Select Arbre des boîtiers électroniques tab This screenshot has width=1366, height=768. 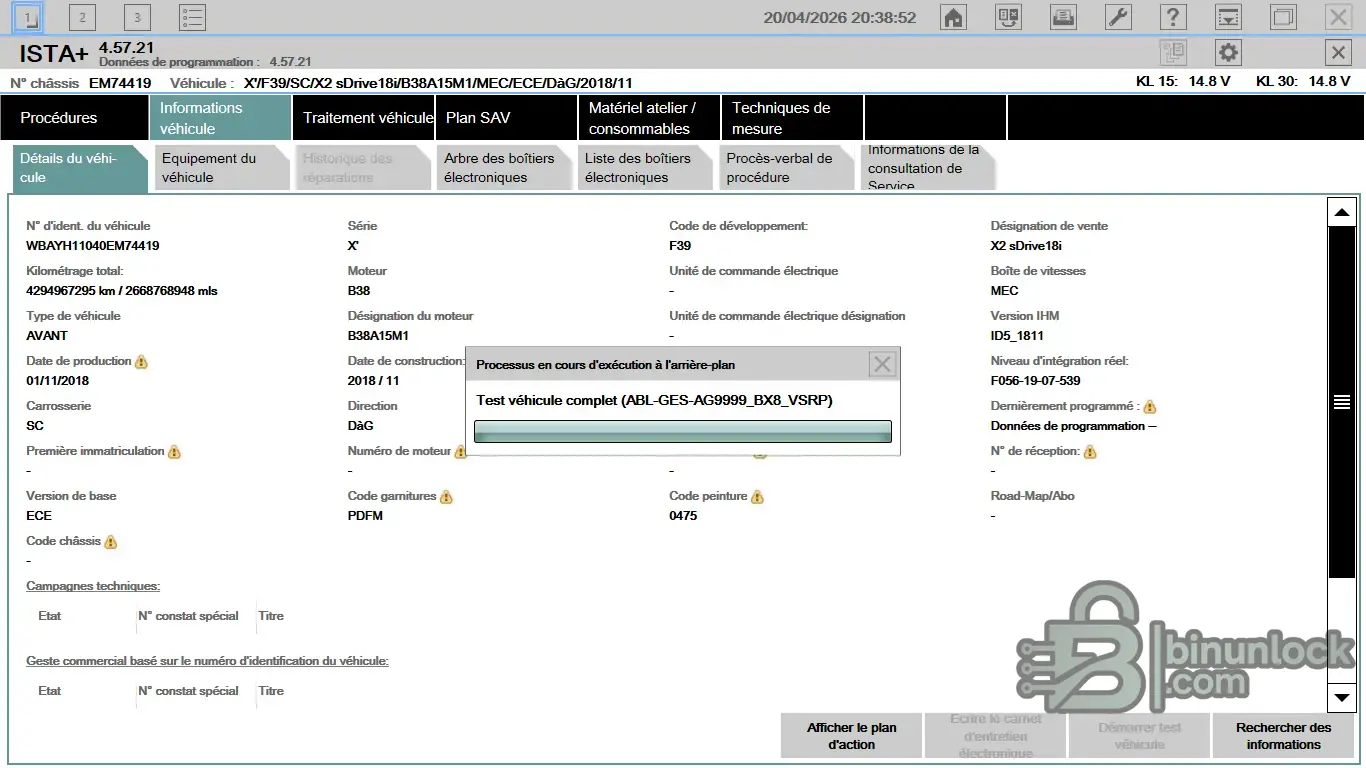click(x=501, y=168)
